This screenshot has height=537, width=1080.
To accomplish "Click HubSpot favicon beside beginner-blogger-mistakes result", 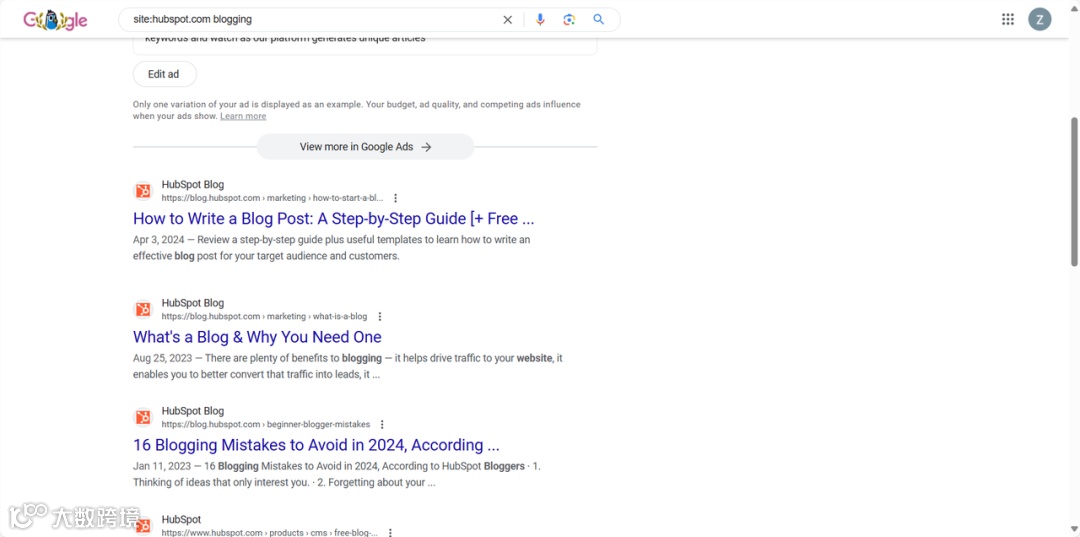I will click(143, 417).
